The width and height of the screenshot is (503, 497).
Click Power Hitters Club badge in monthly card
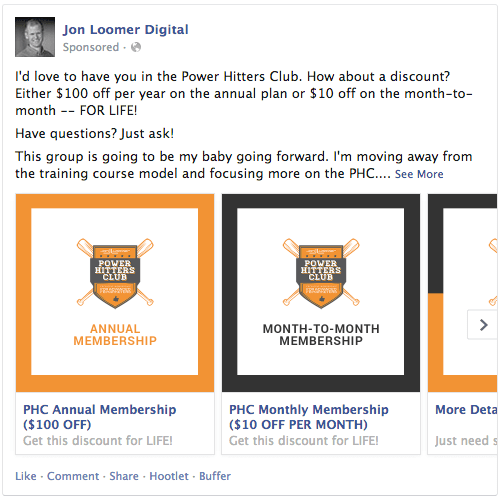tap(321, 273)
